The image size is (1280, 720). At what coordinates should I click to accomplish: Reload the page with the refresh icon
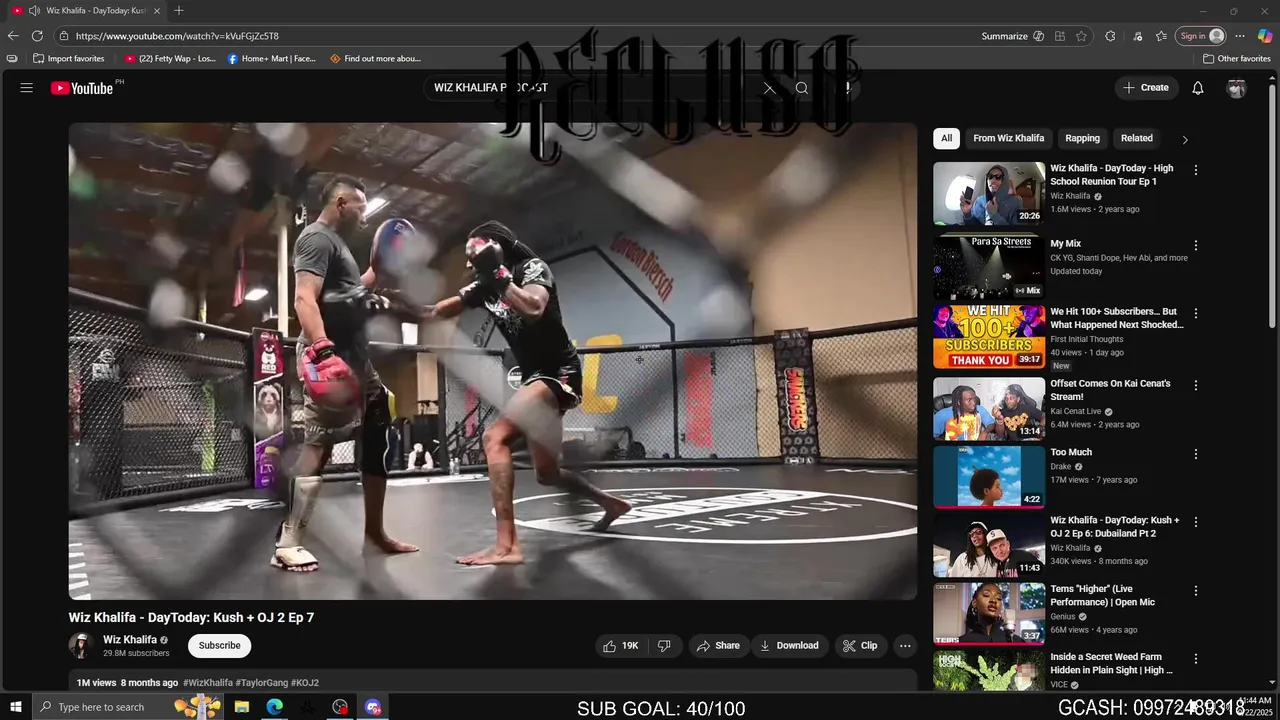pos(37,36)
